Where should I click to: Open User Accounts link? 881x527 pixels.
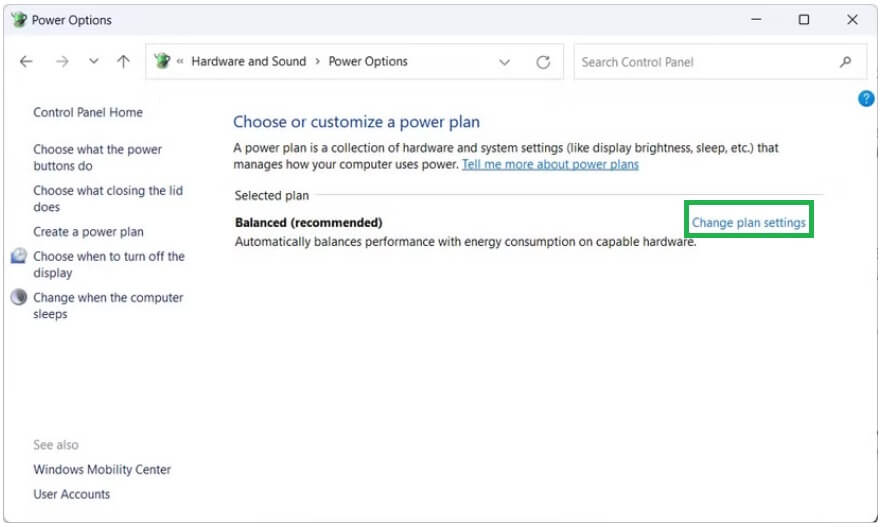(71, 494)
